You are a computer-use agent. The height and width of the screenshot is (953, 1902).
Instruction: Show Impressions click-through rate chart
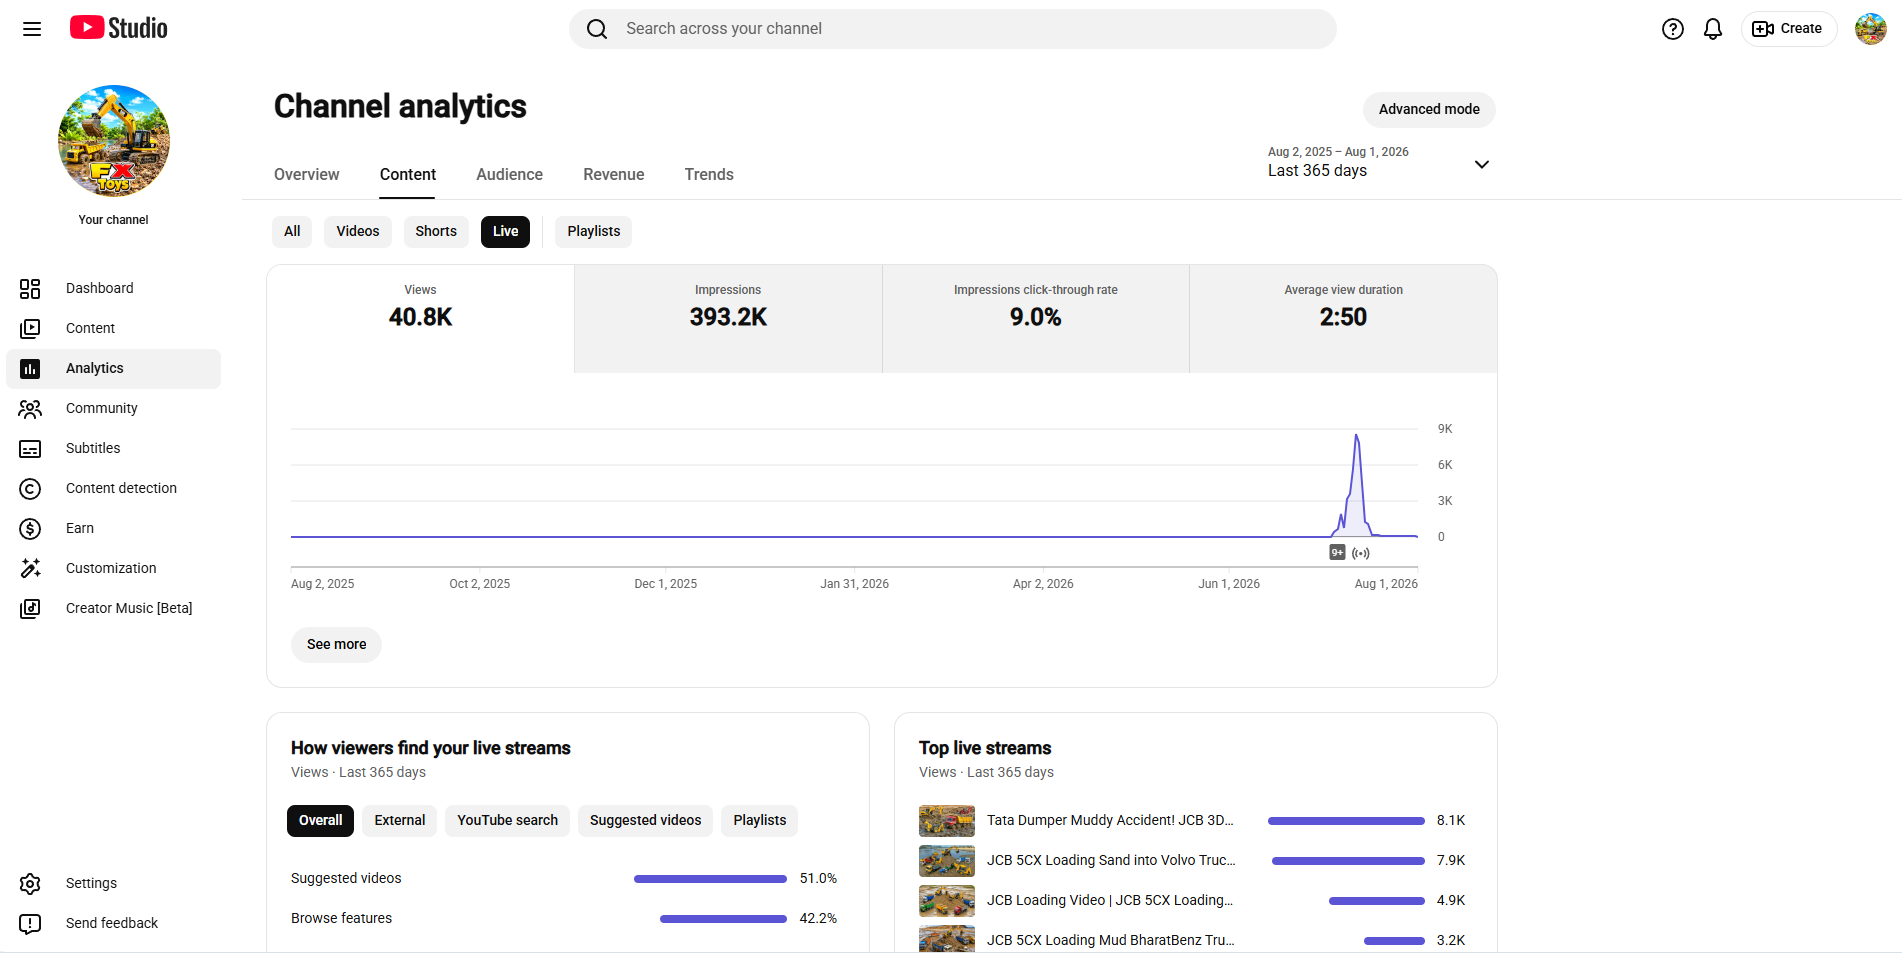tap(1036, 319)
